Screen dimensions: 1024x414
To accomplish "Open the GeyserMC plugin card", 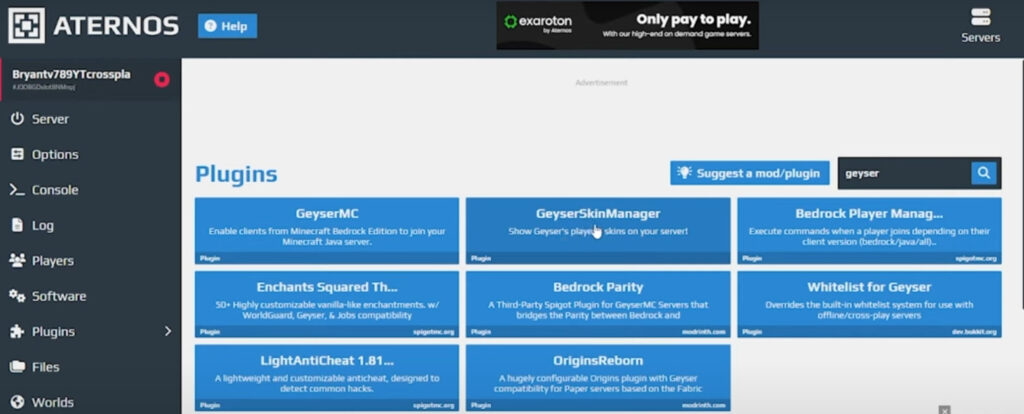I will tap(327, 231).
